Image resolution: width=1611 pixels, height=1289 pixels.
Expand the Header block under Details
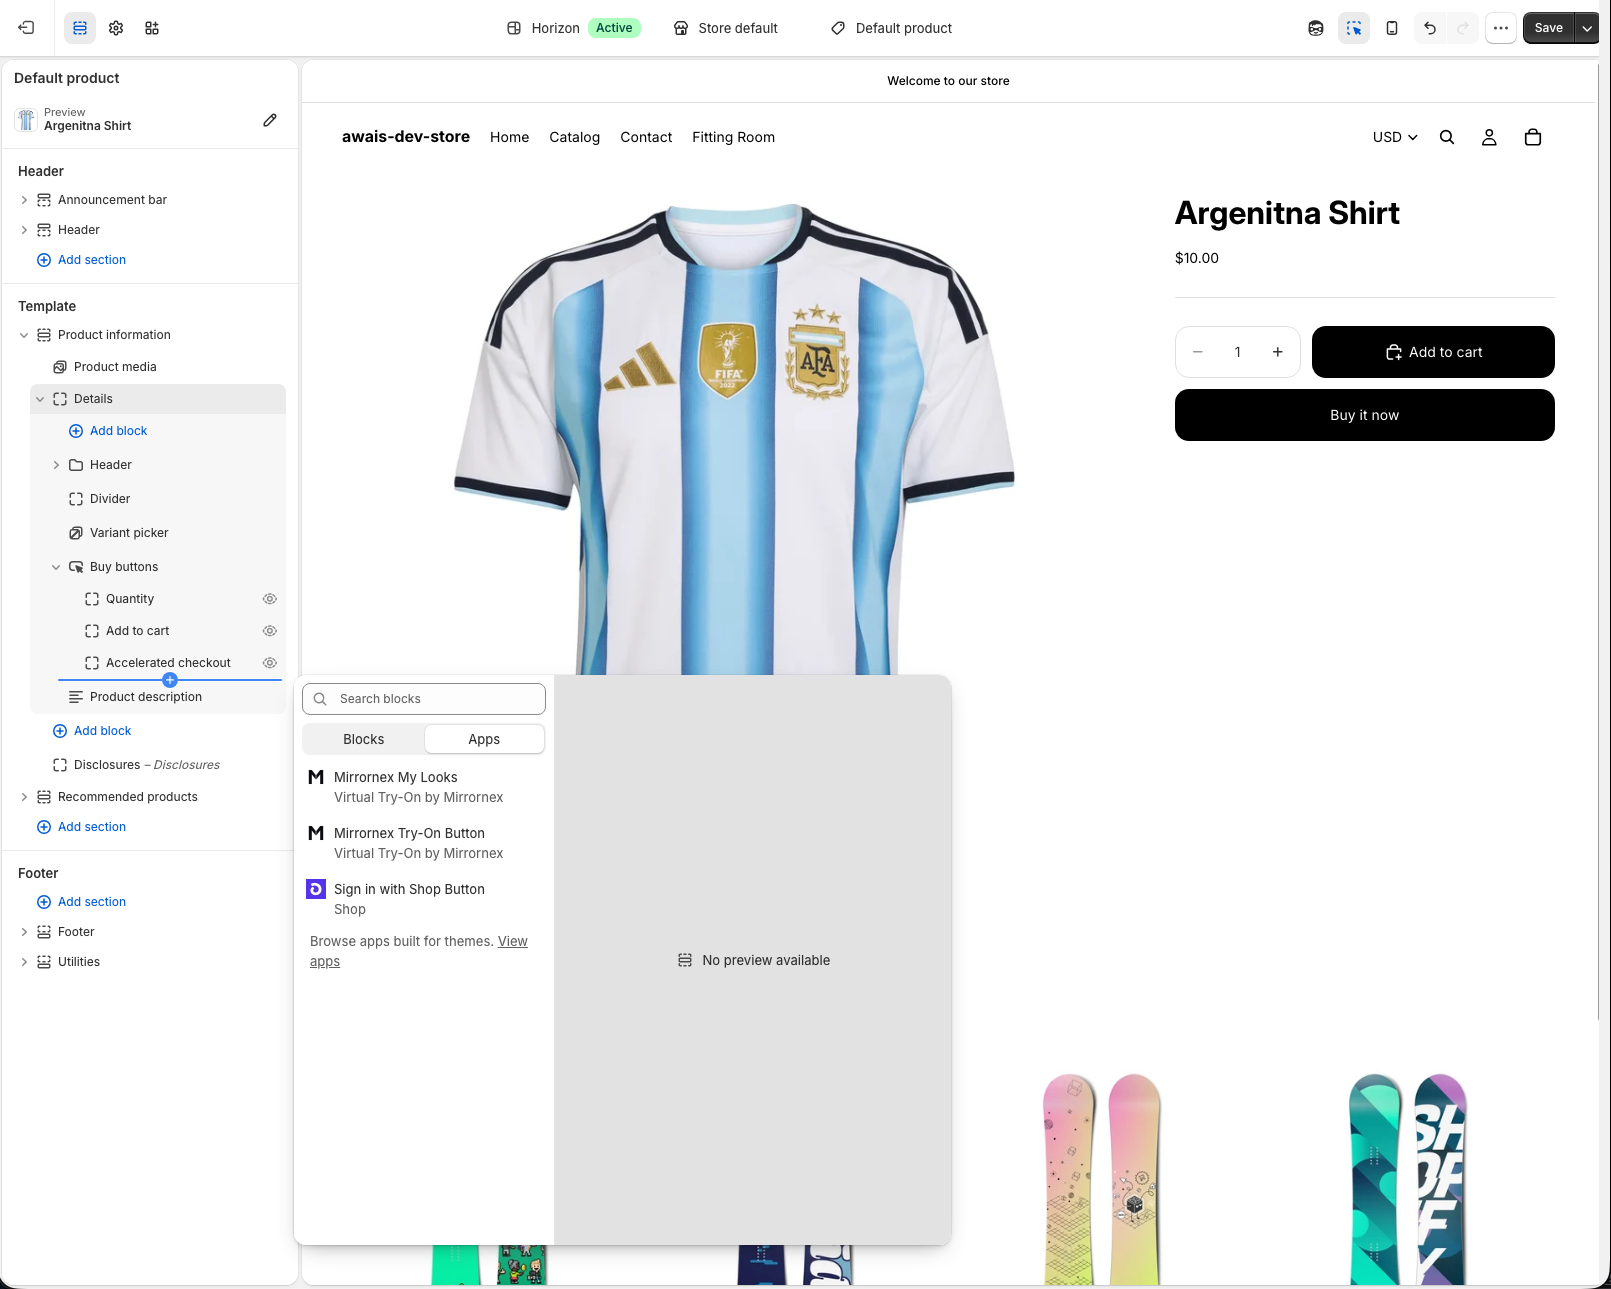56,465
